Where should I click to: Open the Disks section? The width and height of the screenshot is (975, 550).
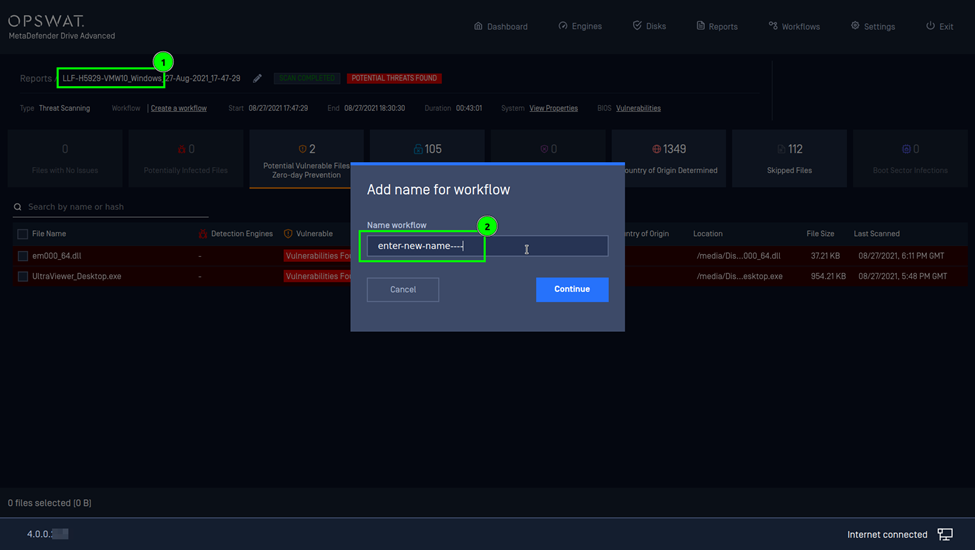pos(649,26)
